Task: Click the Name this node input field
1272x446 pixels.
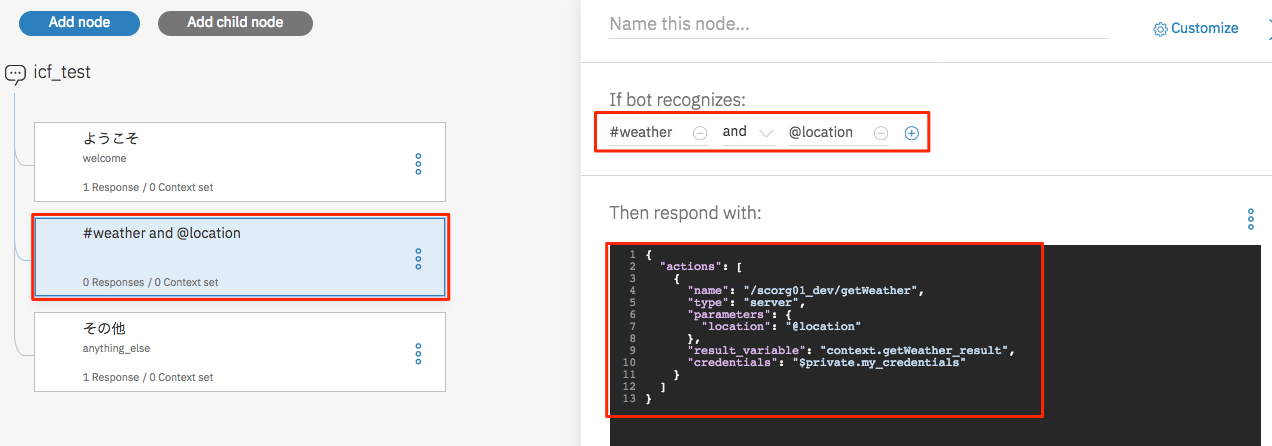Action: point(858,24)
